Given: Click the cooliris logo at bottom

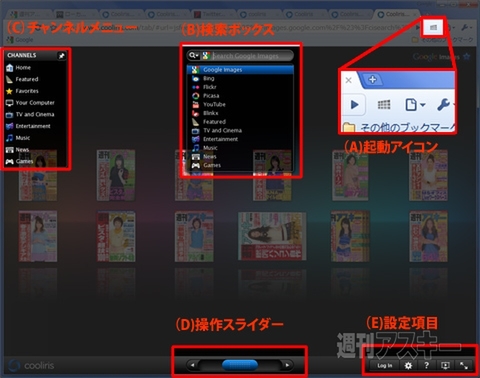Looking at the screenshot, I should [x=31, y=365].
